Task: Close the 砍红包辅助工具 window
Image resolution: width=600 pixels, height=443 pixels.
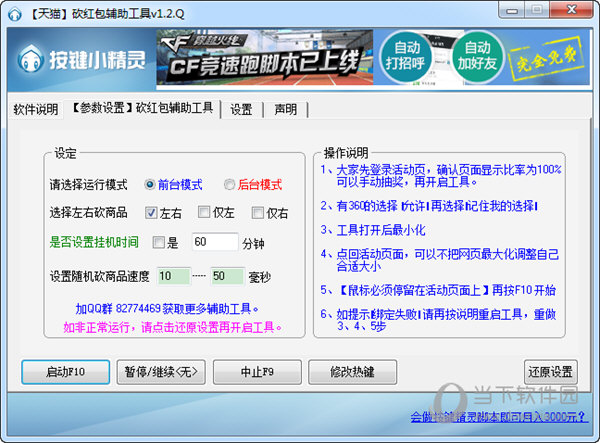Action: (x=571, y=10)
